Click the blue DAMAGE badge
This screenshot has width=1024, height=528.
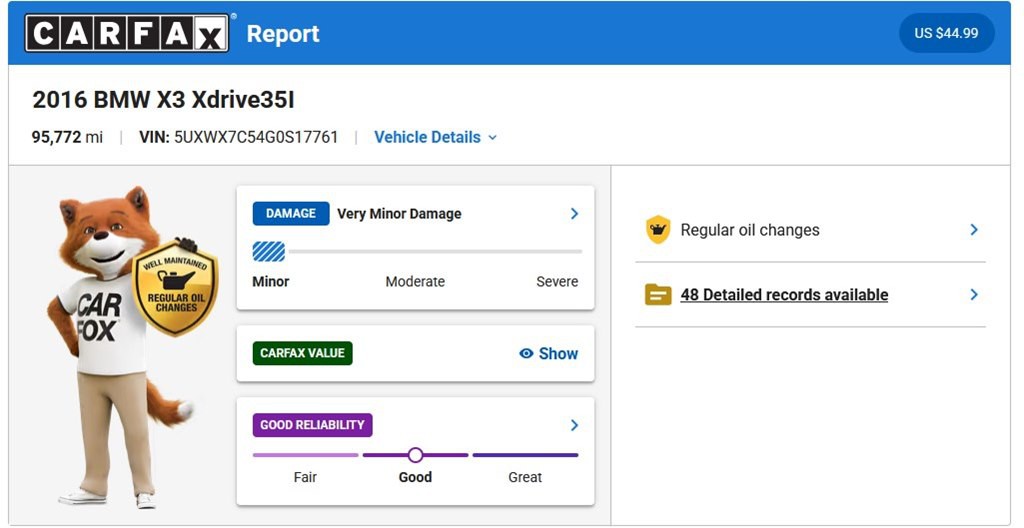coord(291,214)
